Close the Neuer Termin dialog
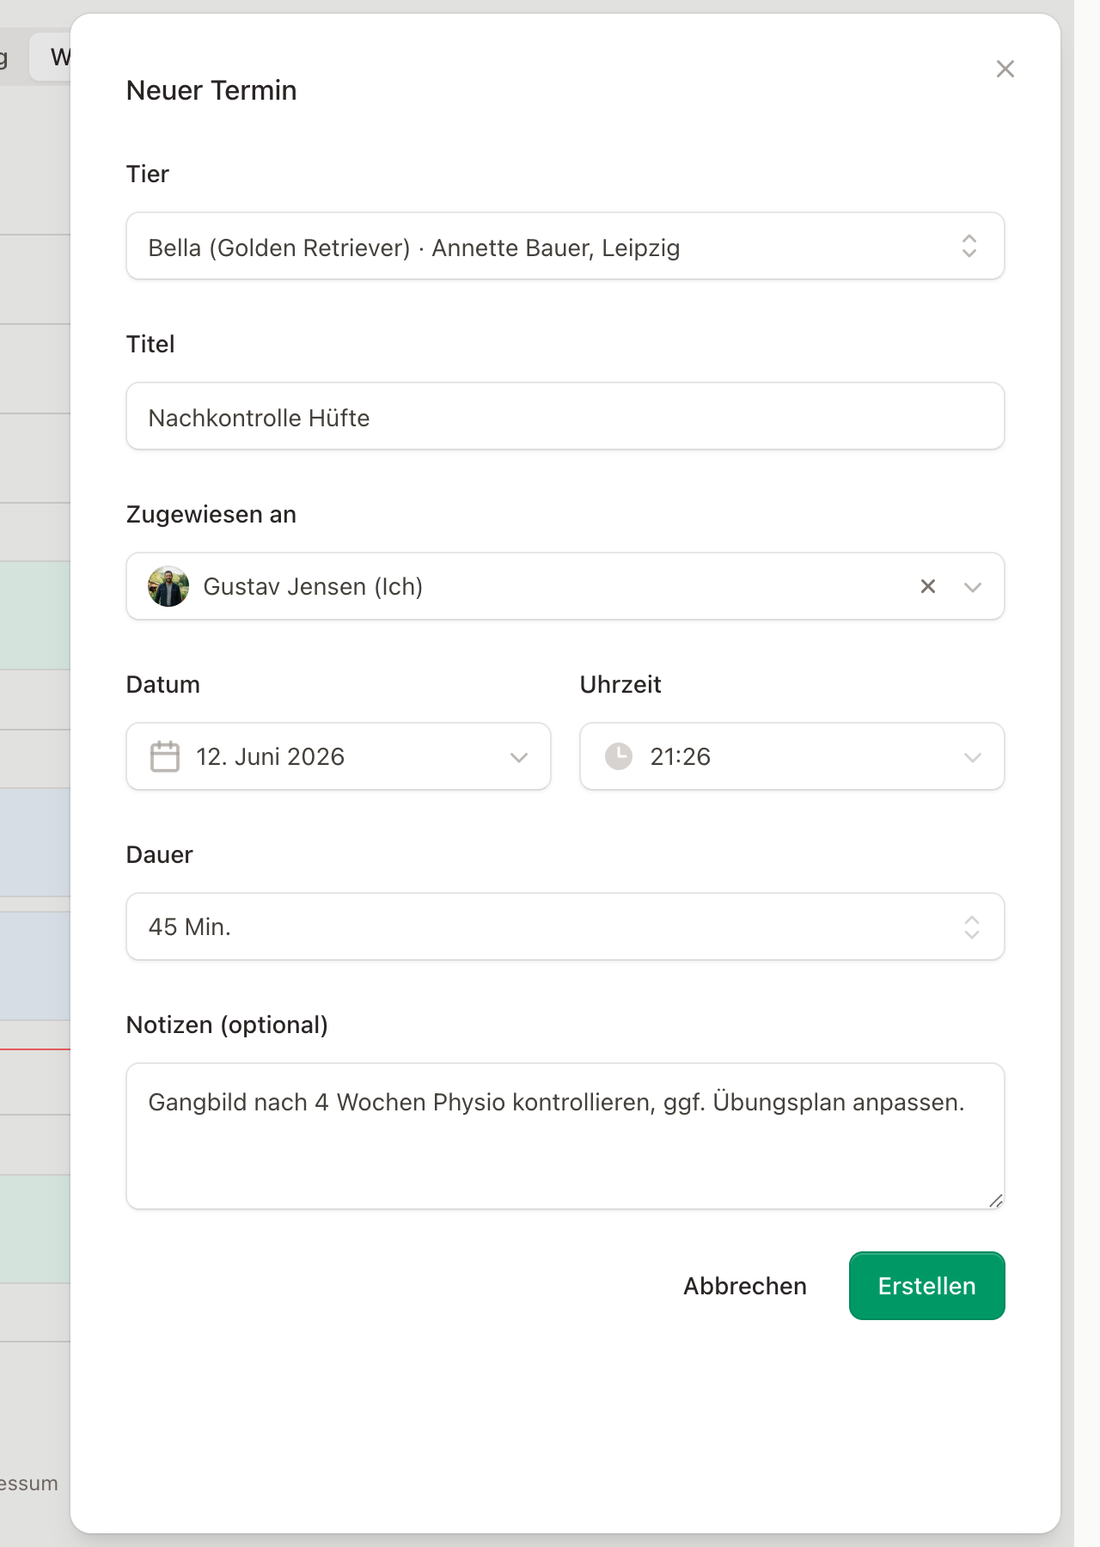 pos(1005,69)
